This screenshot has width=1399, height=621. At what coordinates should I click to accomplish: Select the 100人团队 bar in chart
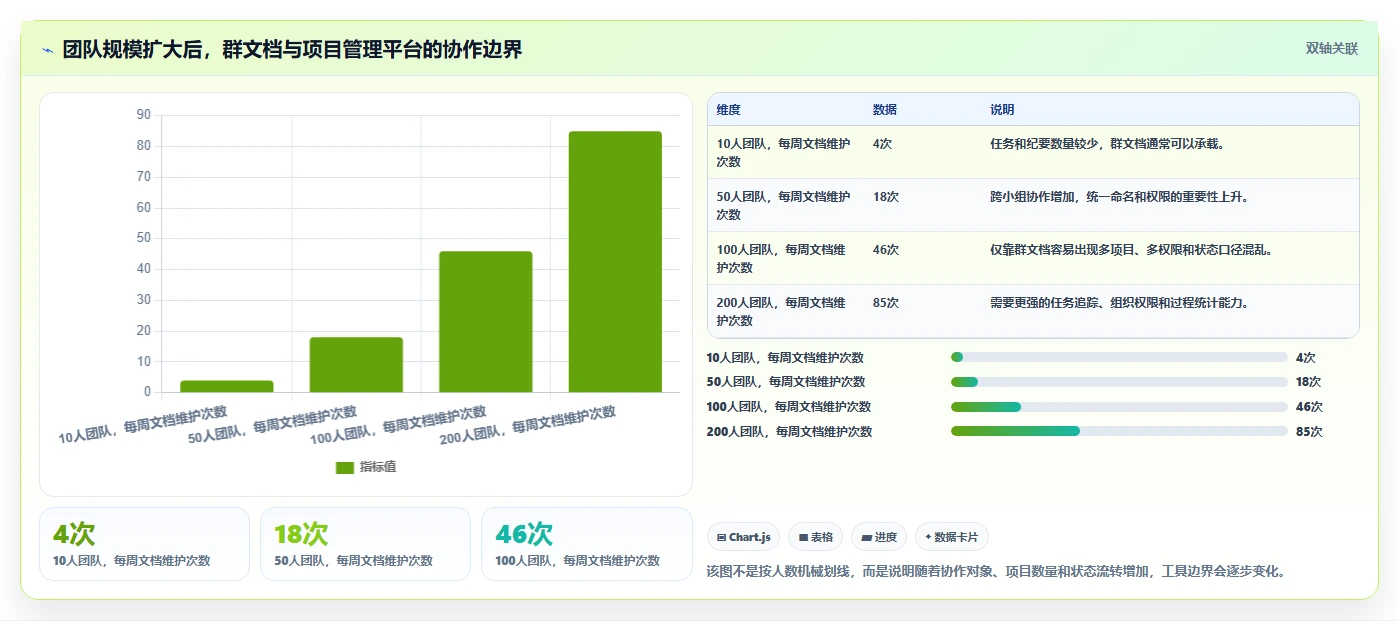point(485,322)
